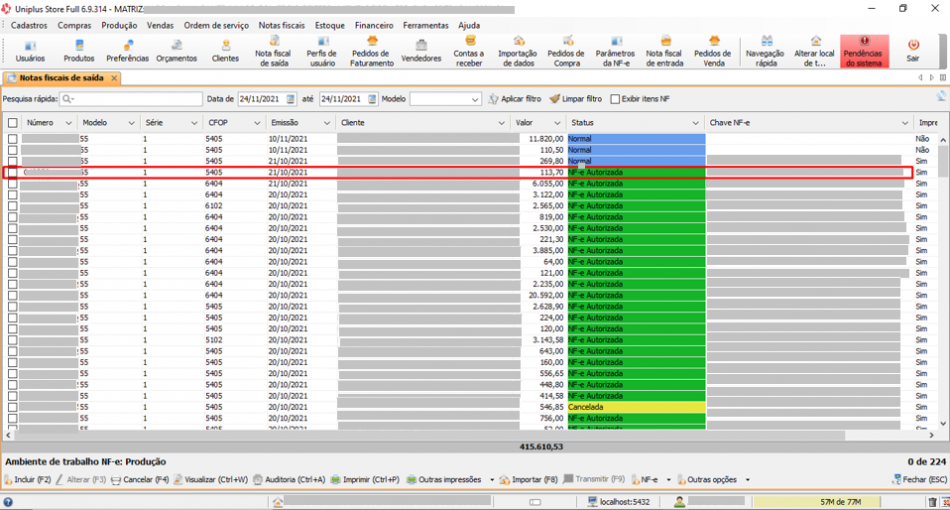Open the Estoque menu
Viewport: 950px width, 510px height.
click(330, 25)
